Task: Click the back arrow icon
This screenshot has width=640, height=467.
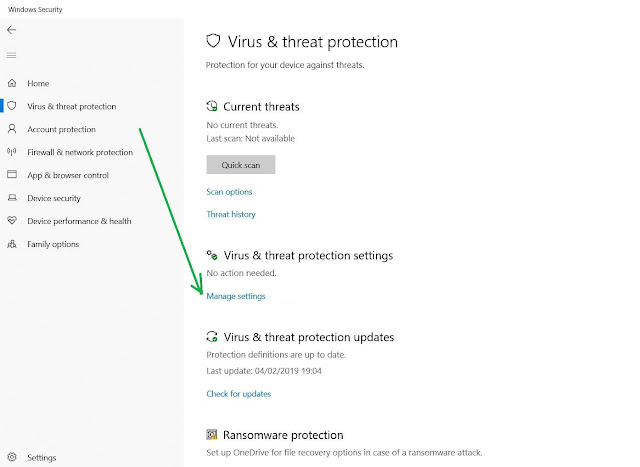Action: click(x=11, y=30)
